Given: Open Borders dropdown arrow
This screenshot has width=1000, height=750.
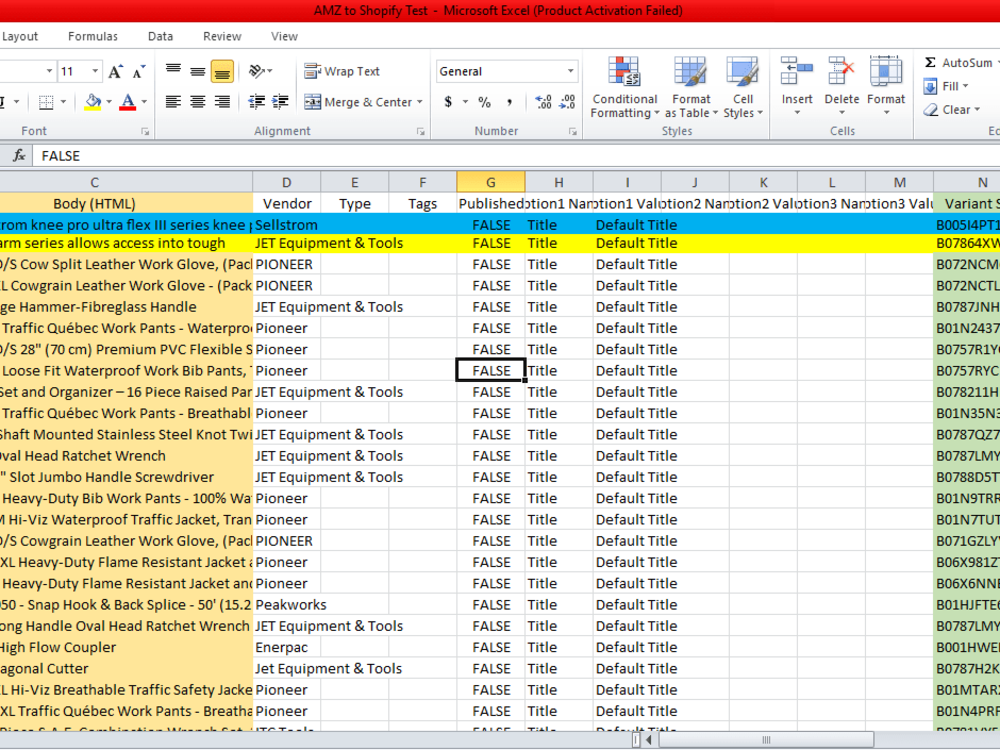Looking at the screenshot, I should click(63, 102).
